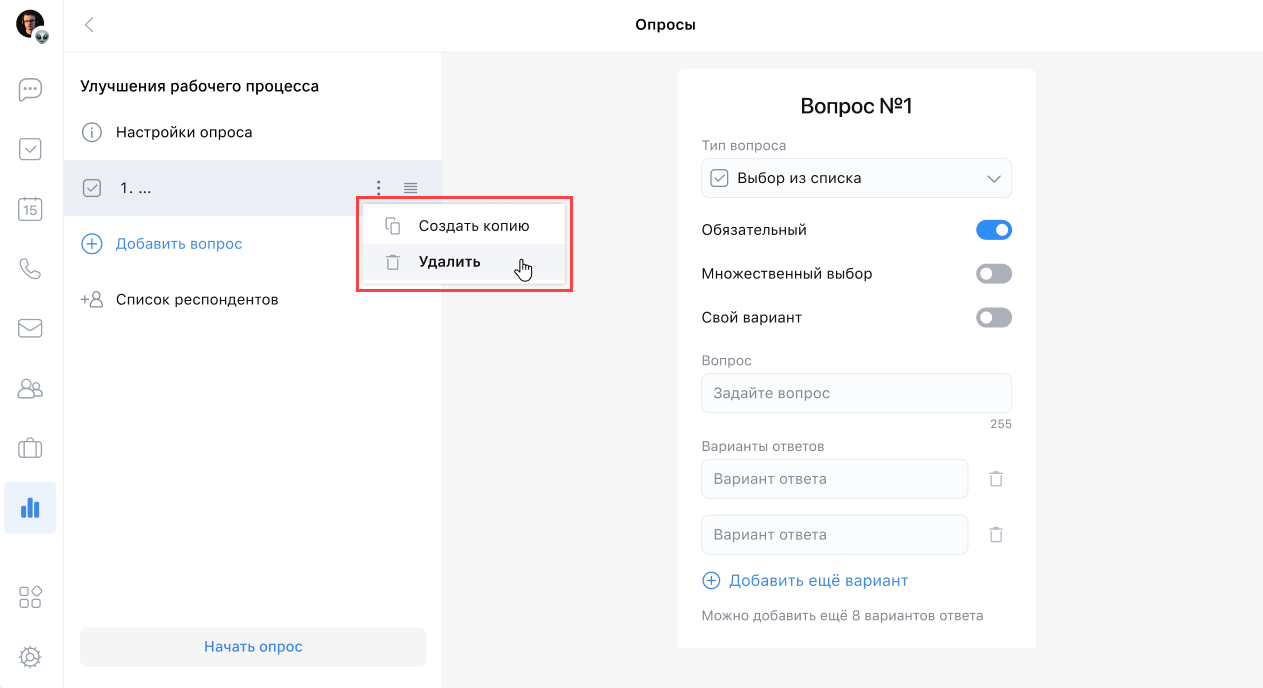1263x688 pixels.
Task: Open the contacts people sidebar icon
Action: 30,388
